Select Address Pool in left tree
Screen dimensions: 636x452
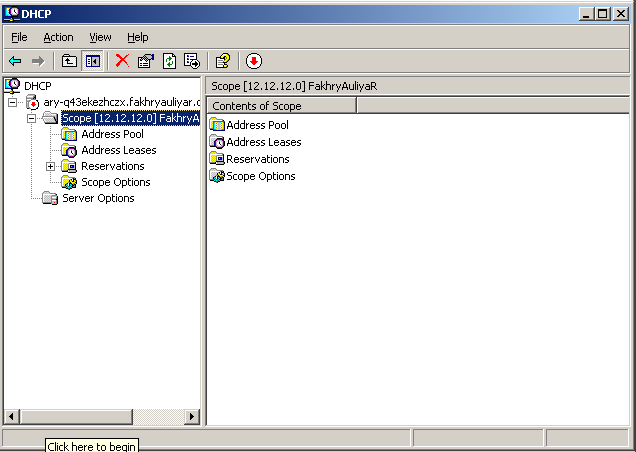click(112, 134)
